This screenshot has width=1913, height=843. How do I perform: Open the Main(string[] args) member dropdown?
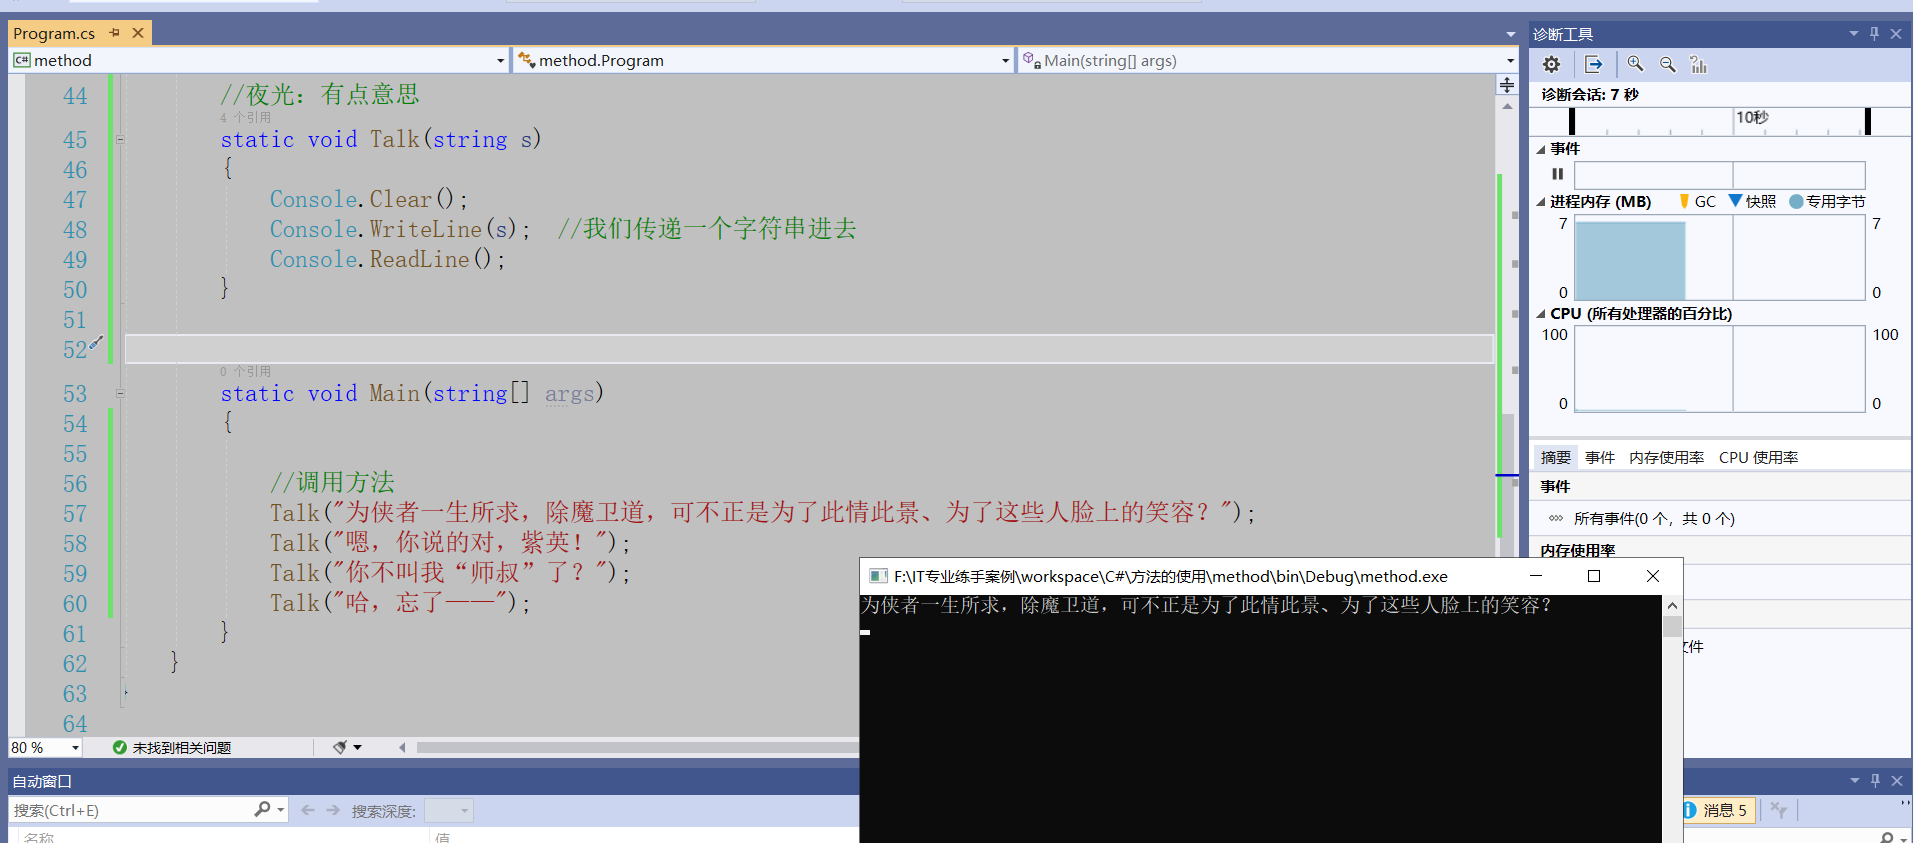pos(1510,61)
